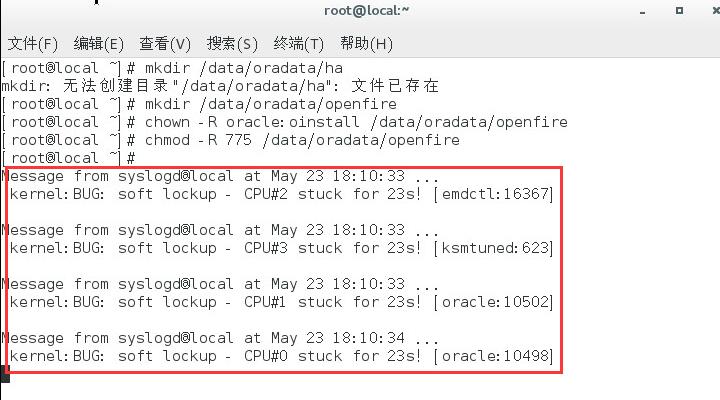Click the root@local:~ title bar
The width and height of the screenshot is (720, 400).
click(x=366, y=10)
